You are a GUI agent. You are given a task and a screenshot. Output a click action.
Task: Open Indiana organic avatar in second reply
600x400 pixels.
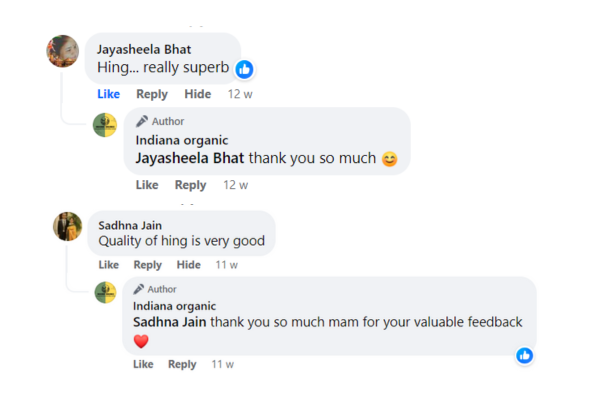click(105, 293)
